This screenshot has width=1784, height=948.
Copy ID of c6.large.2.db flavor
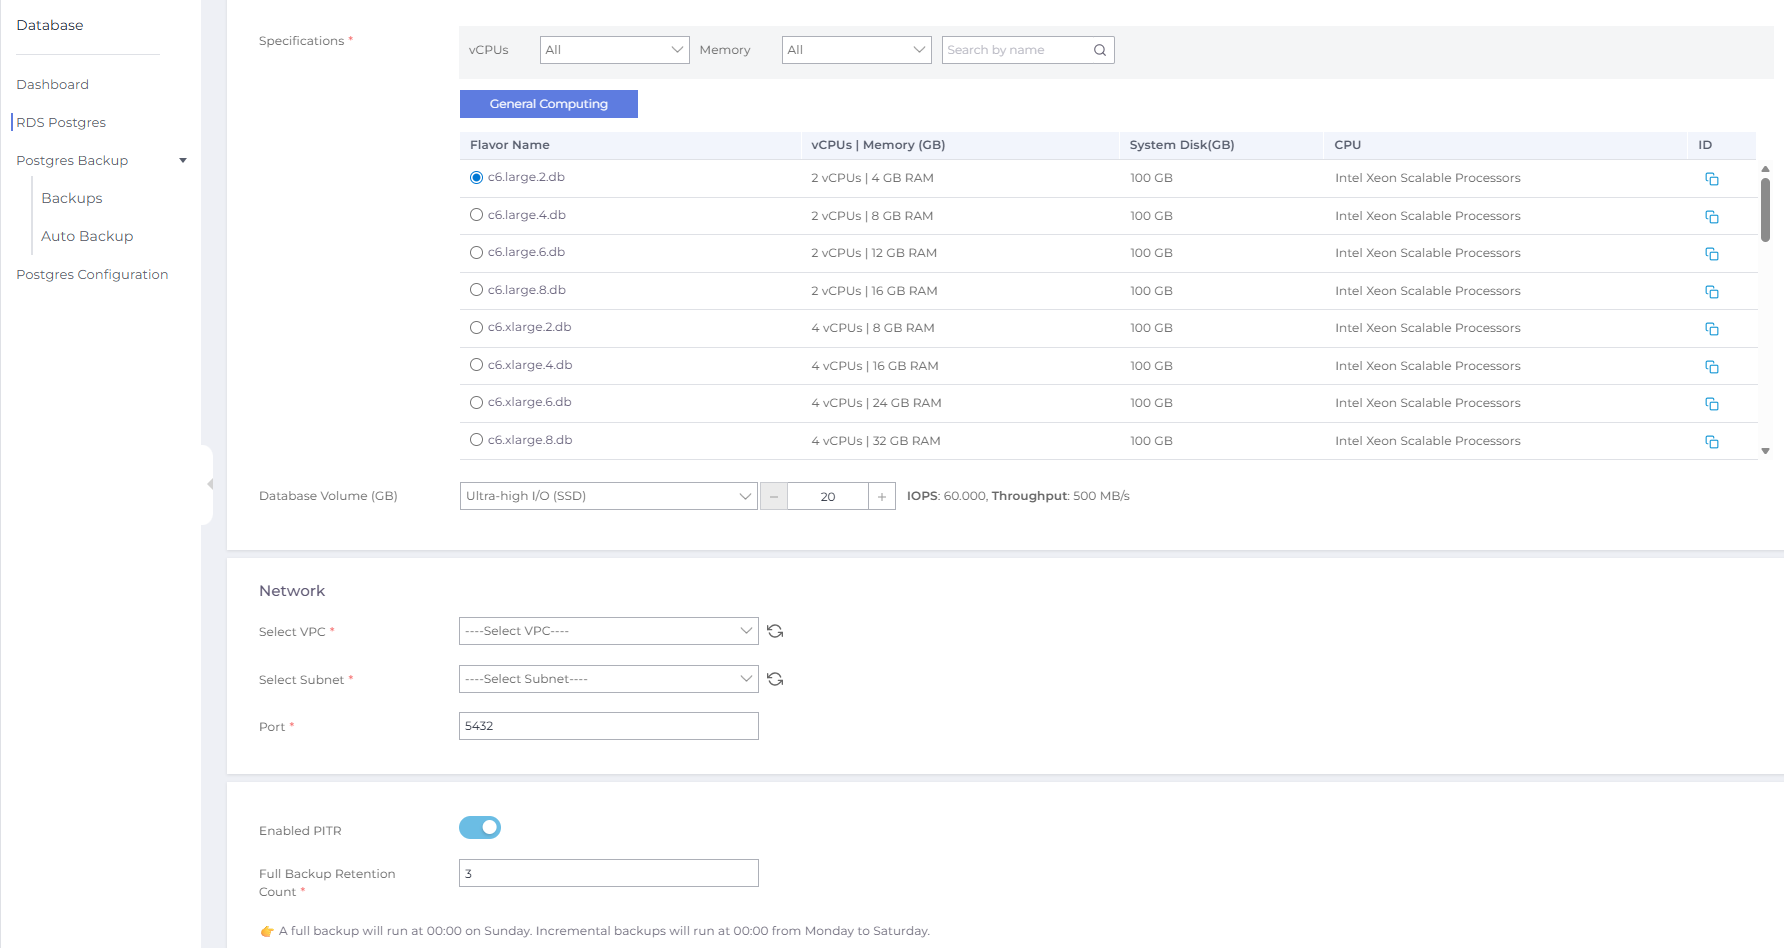(1711, 179)
